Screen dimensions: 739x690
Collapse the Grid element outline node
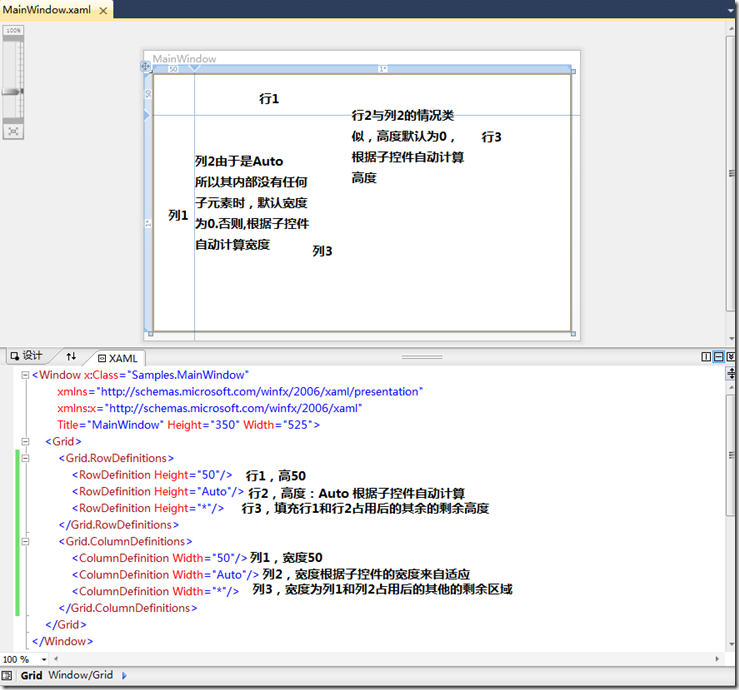click(25, 442)
